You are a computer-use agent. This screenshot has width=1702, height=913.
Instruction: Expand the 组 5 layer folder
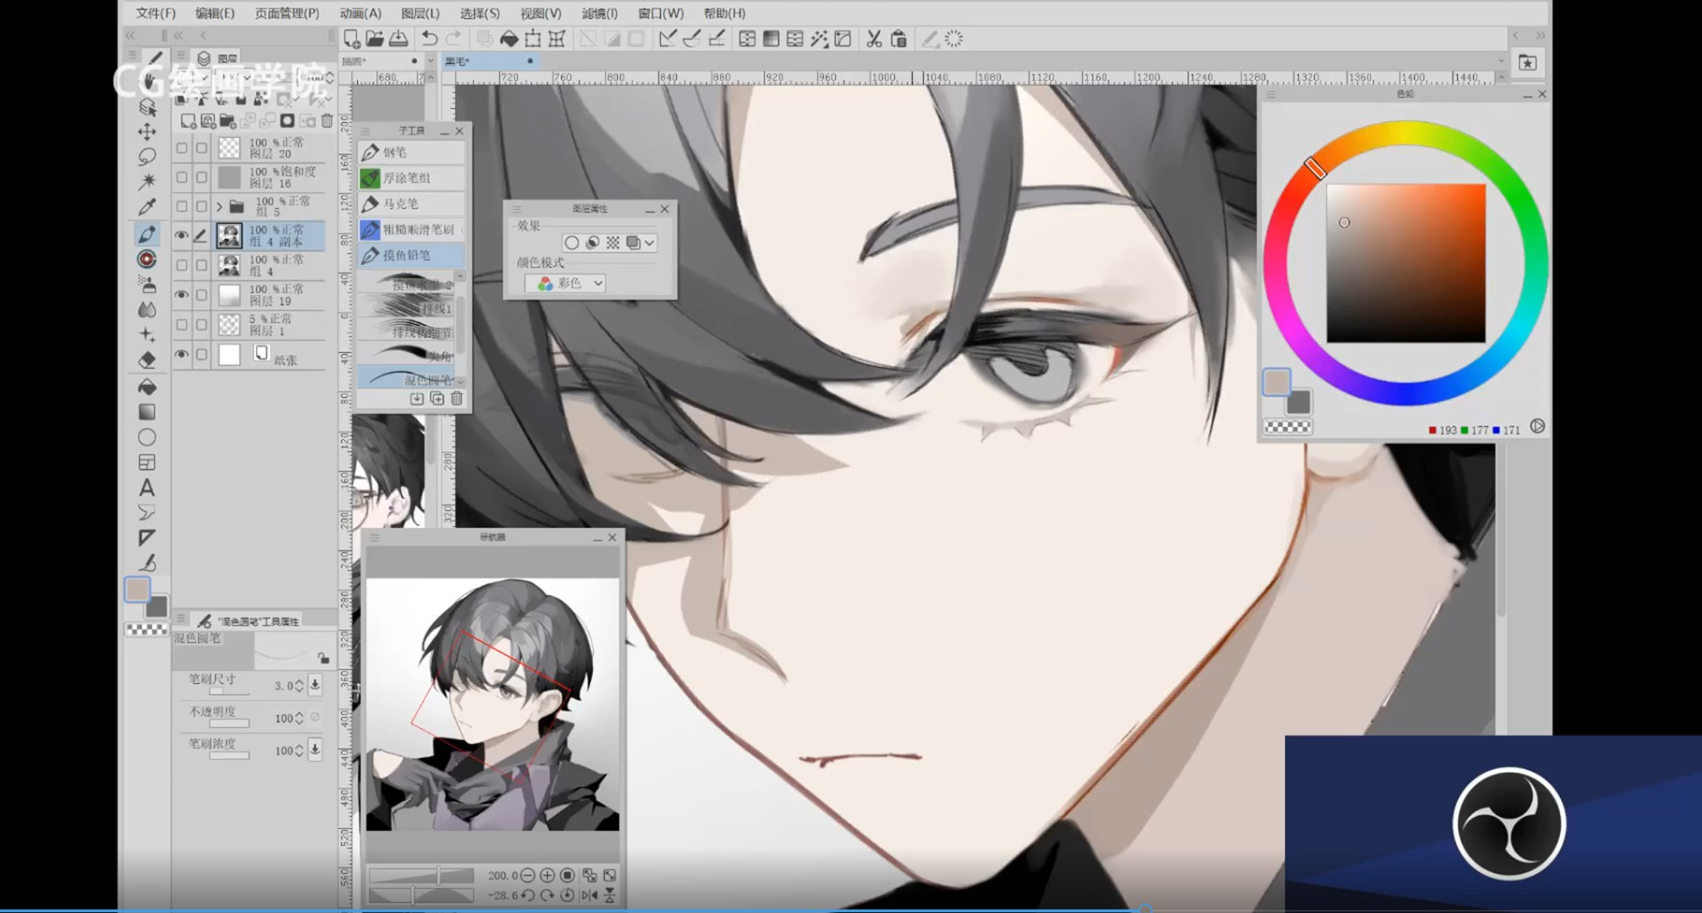click(219, 207)
